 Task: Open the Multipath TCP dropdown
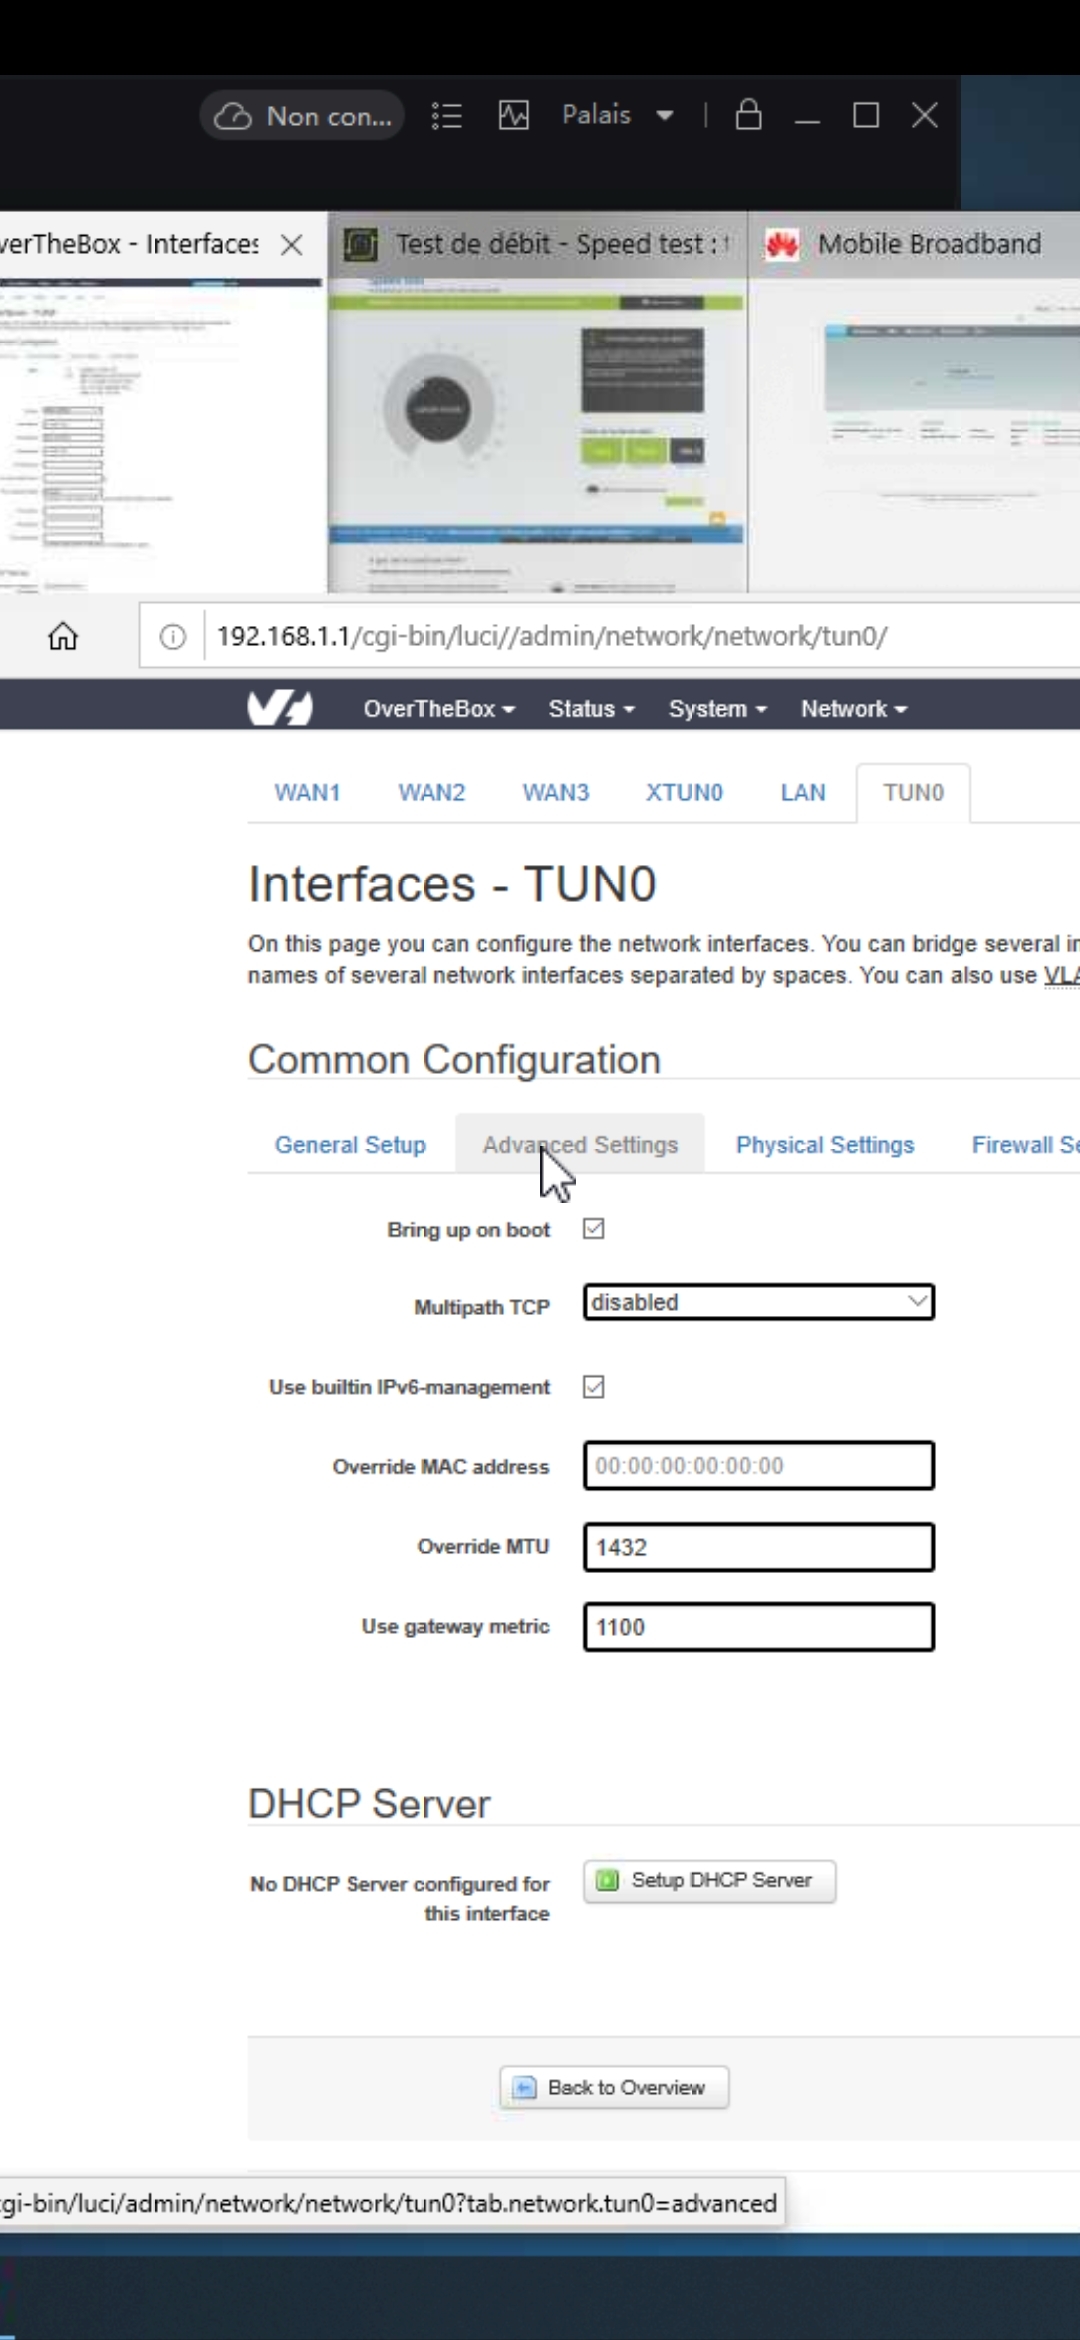pyautogui.click(x=759, y=1302)
